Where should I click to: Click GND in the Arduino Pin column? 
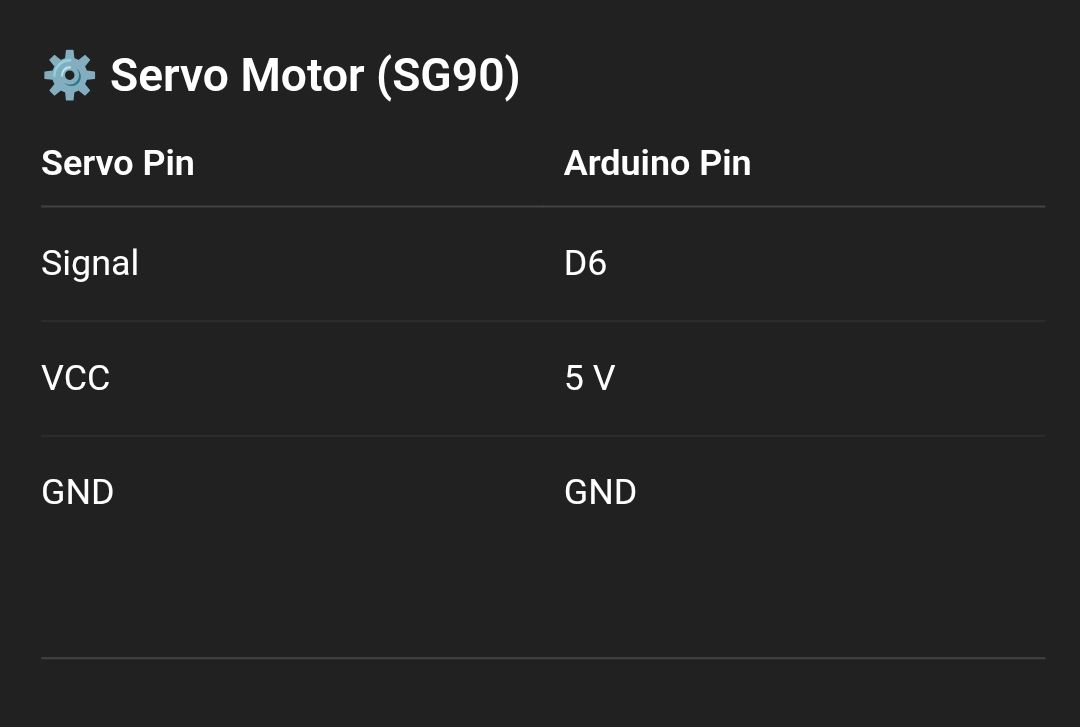coord(600,492)
